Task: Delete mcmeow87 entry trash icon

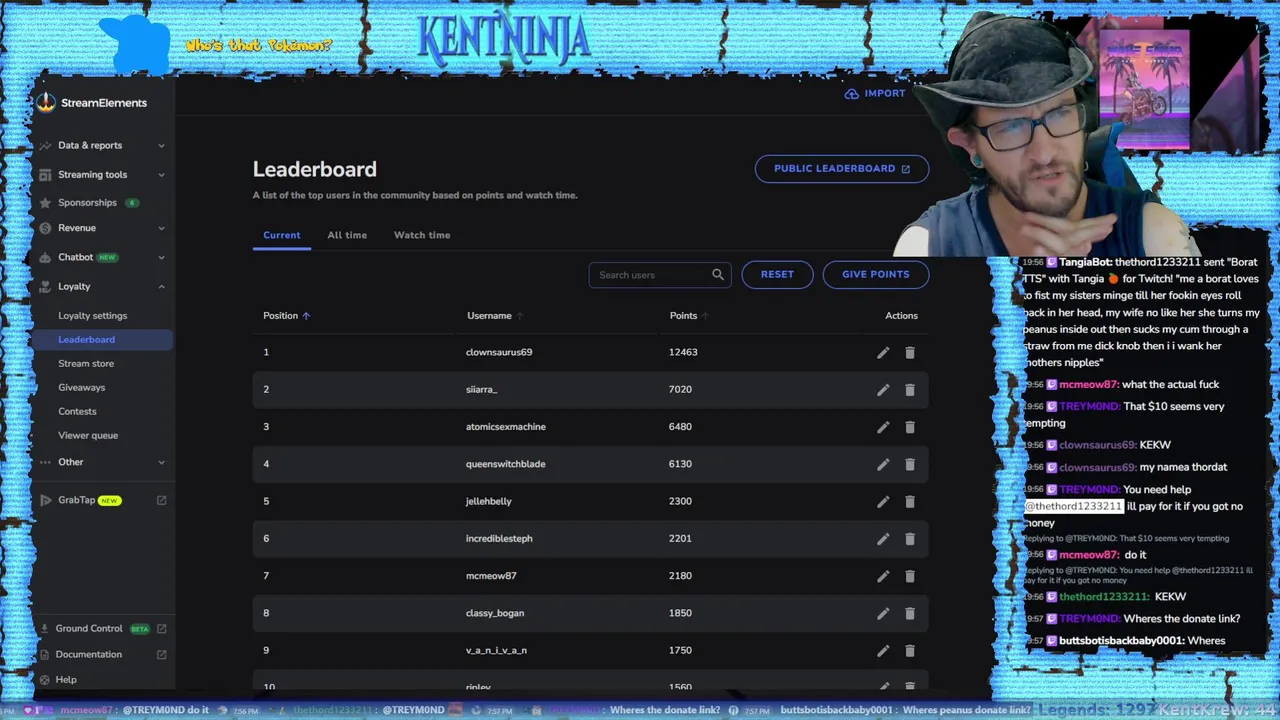Action: pos(910,576)
